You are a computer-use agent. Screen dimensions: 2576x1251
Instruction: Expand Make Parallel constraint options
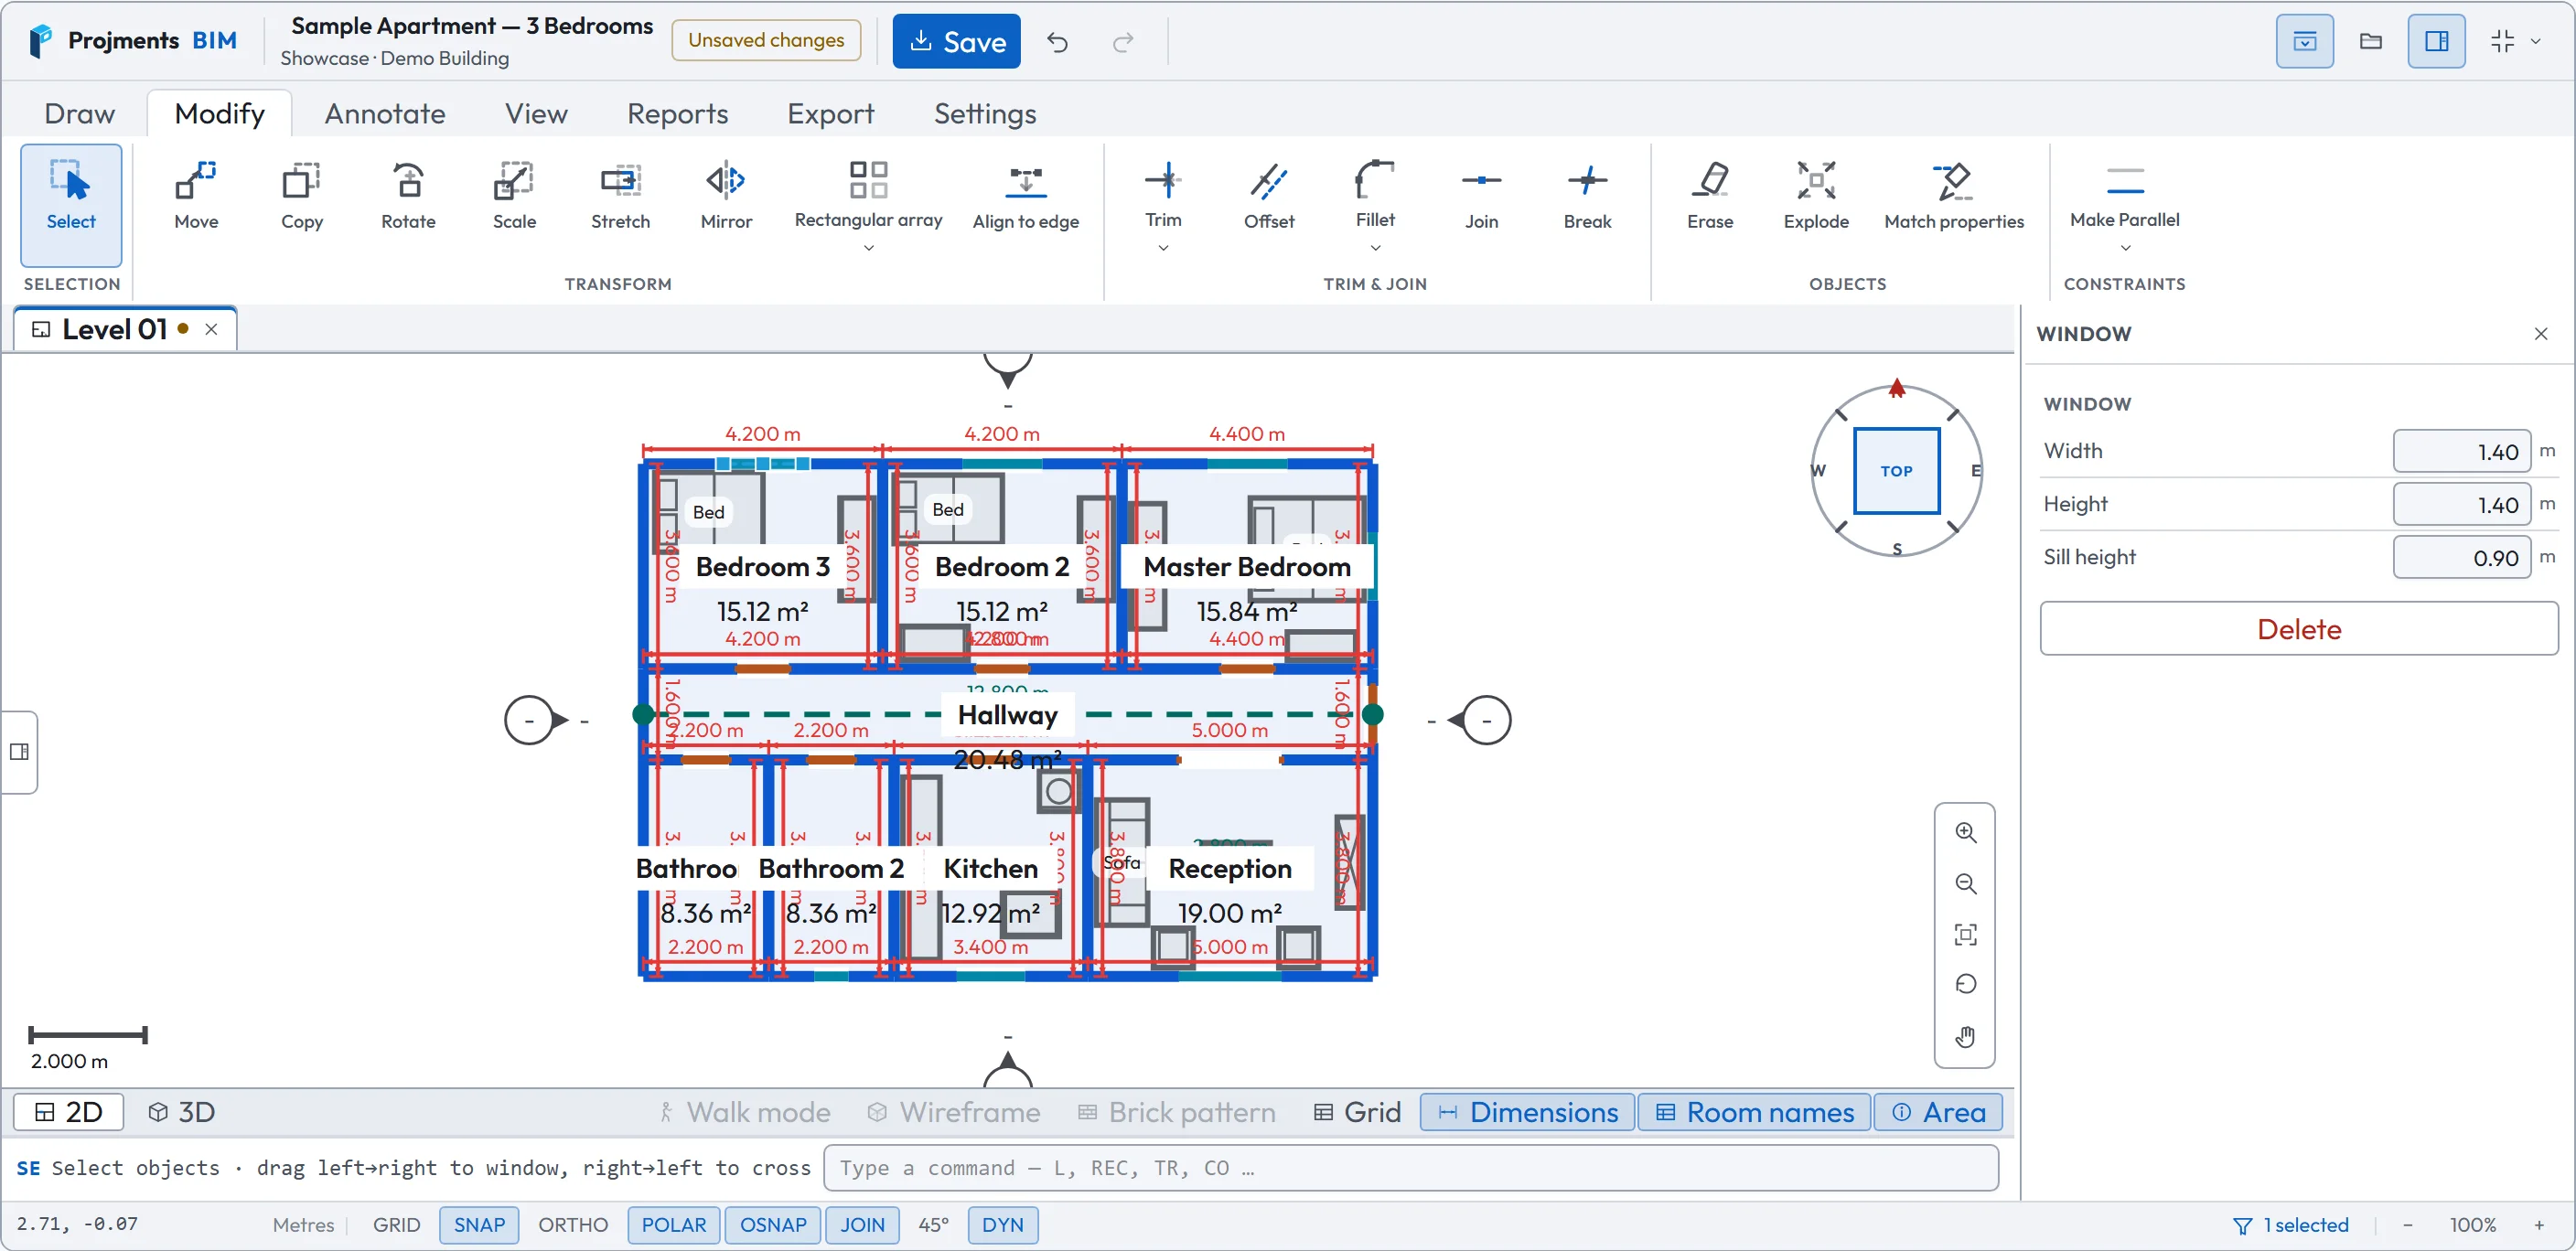pyautogui.click(x=2124, y=248)
